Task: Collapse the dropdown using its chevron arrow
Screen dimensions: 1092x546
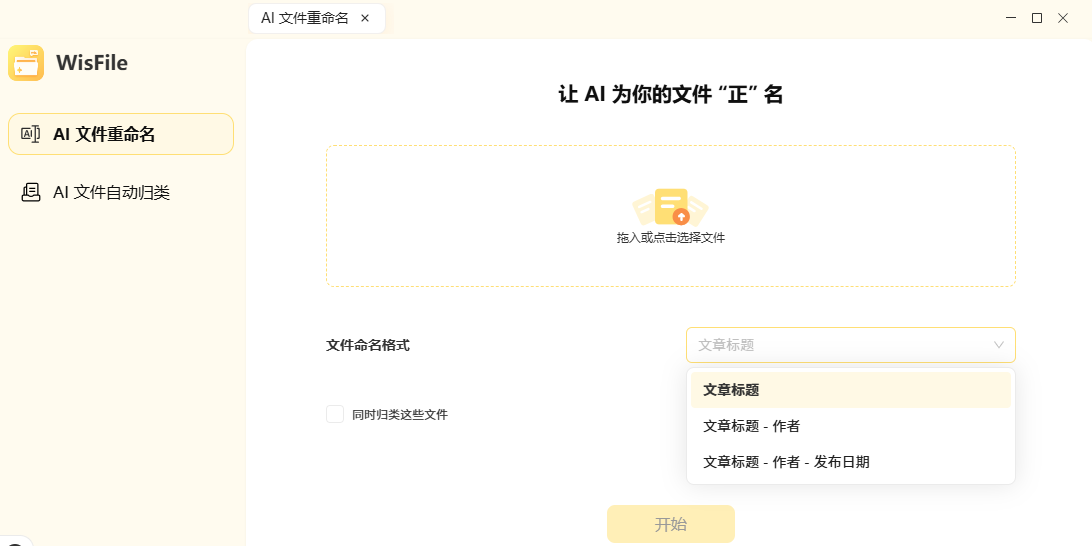Action: (x=998, y=345)
